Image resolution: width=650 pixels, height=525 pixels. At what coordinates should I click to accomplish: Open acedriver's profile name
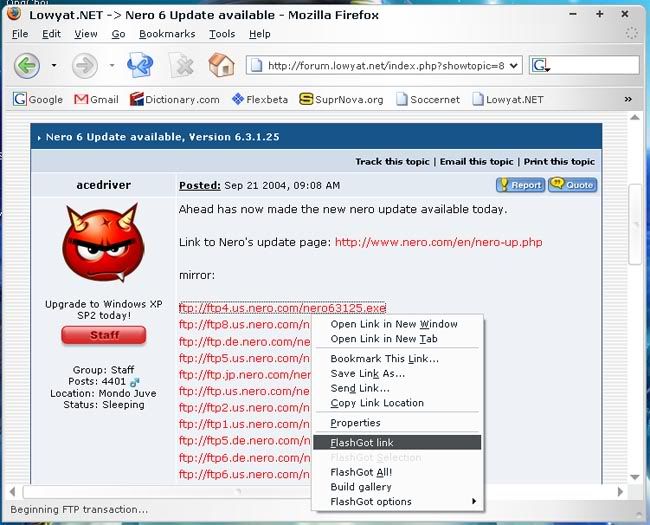click(x=104, y=185)
